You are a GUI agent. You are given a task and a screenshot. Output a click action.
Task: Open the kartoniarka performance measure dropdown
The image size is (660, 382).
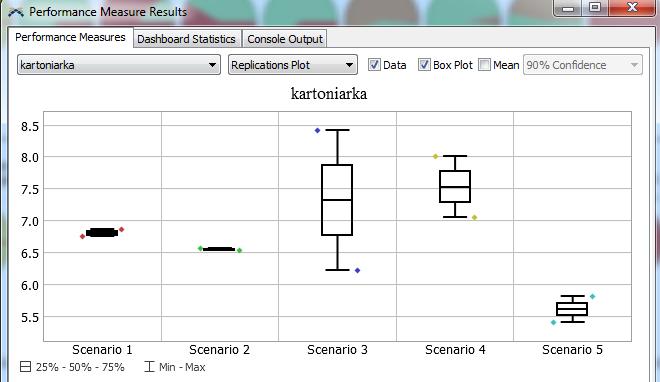click(119, 65)
